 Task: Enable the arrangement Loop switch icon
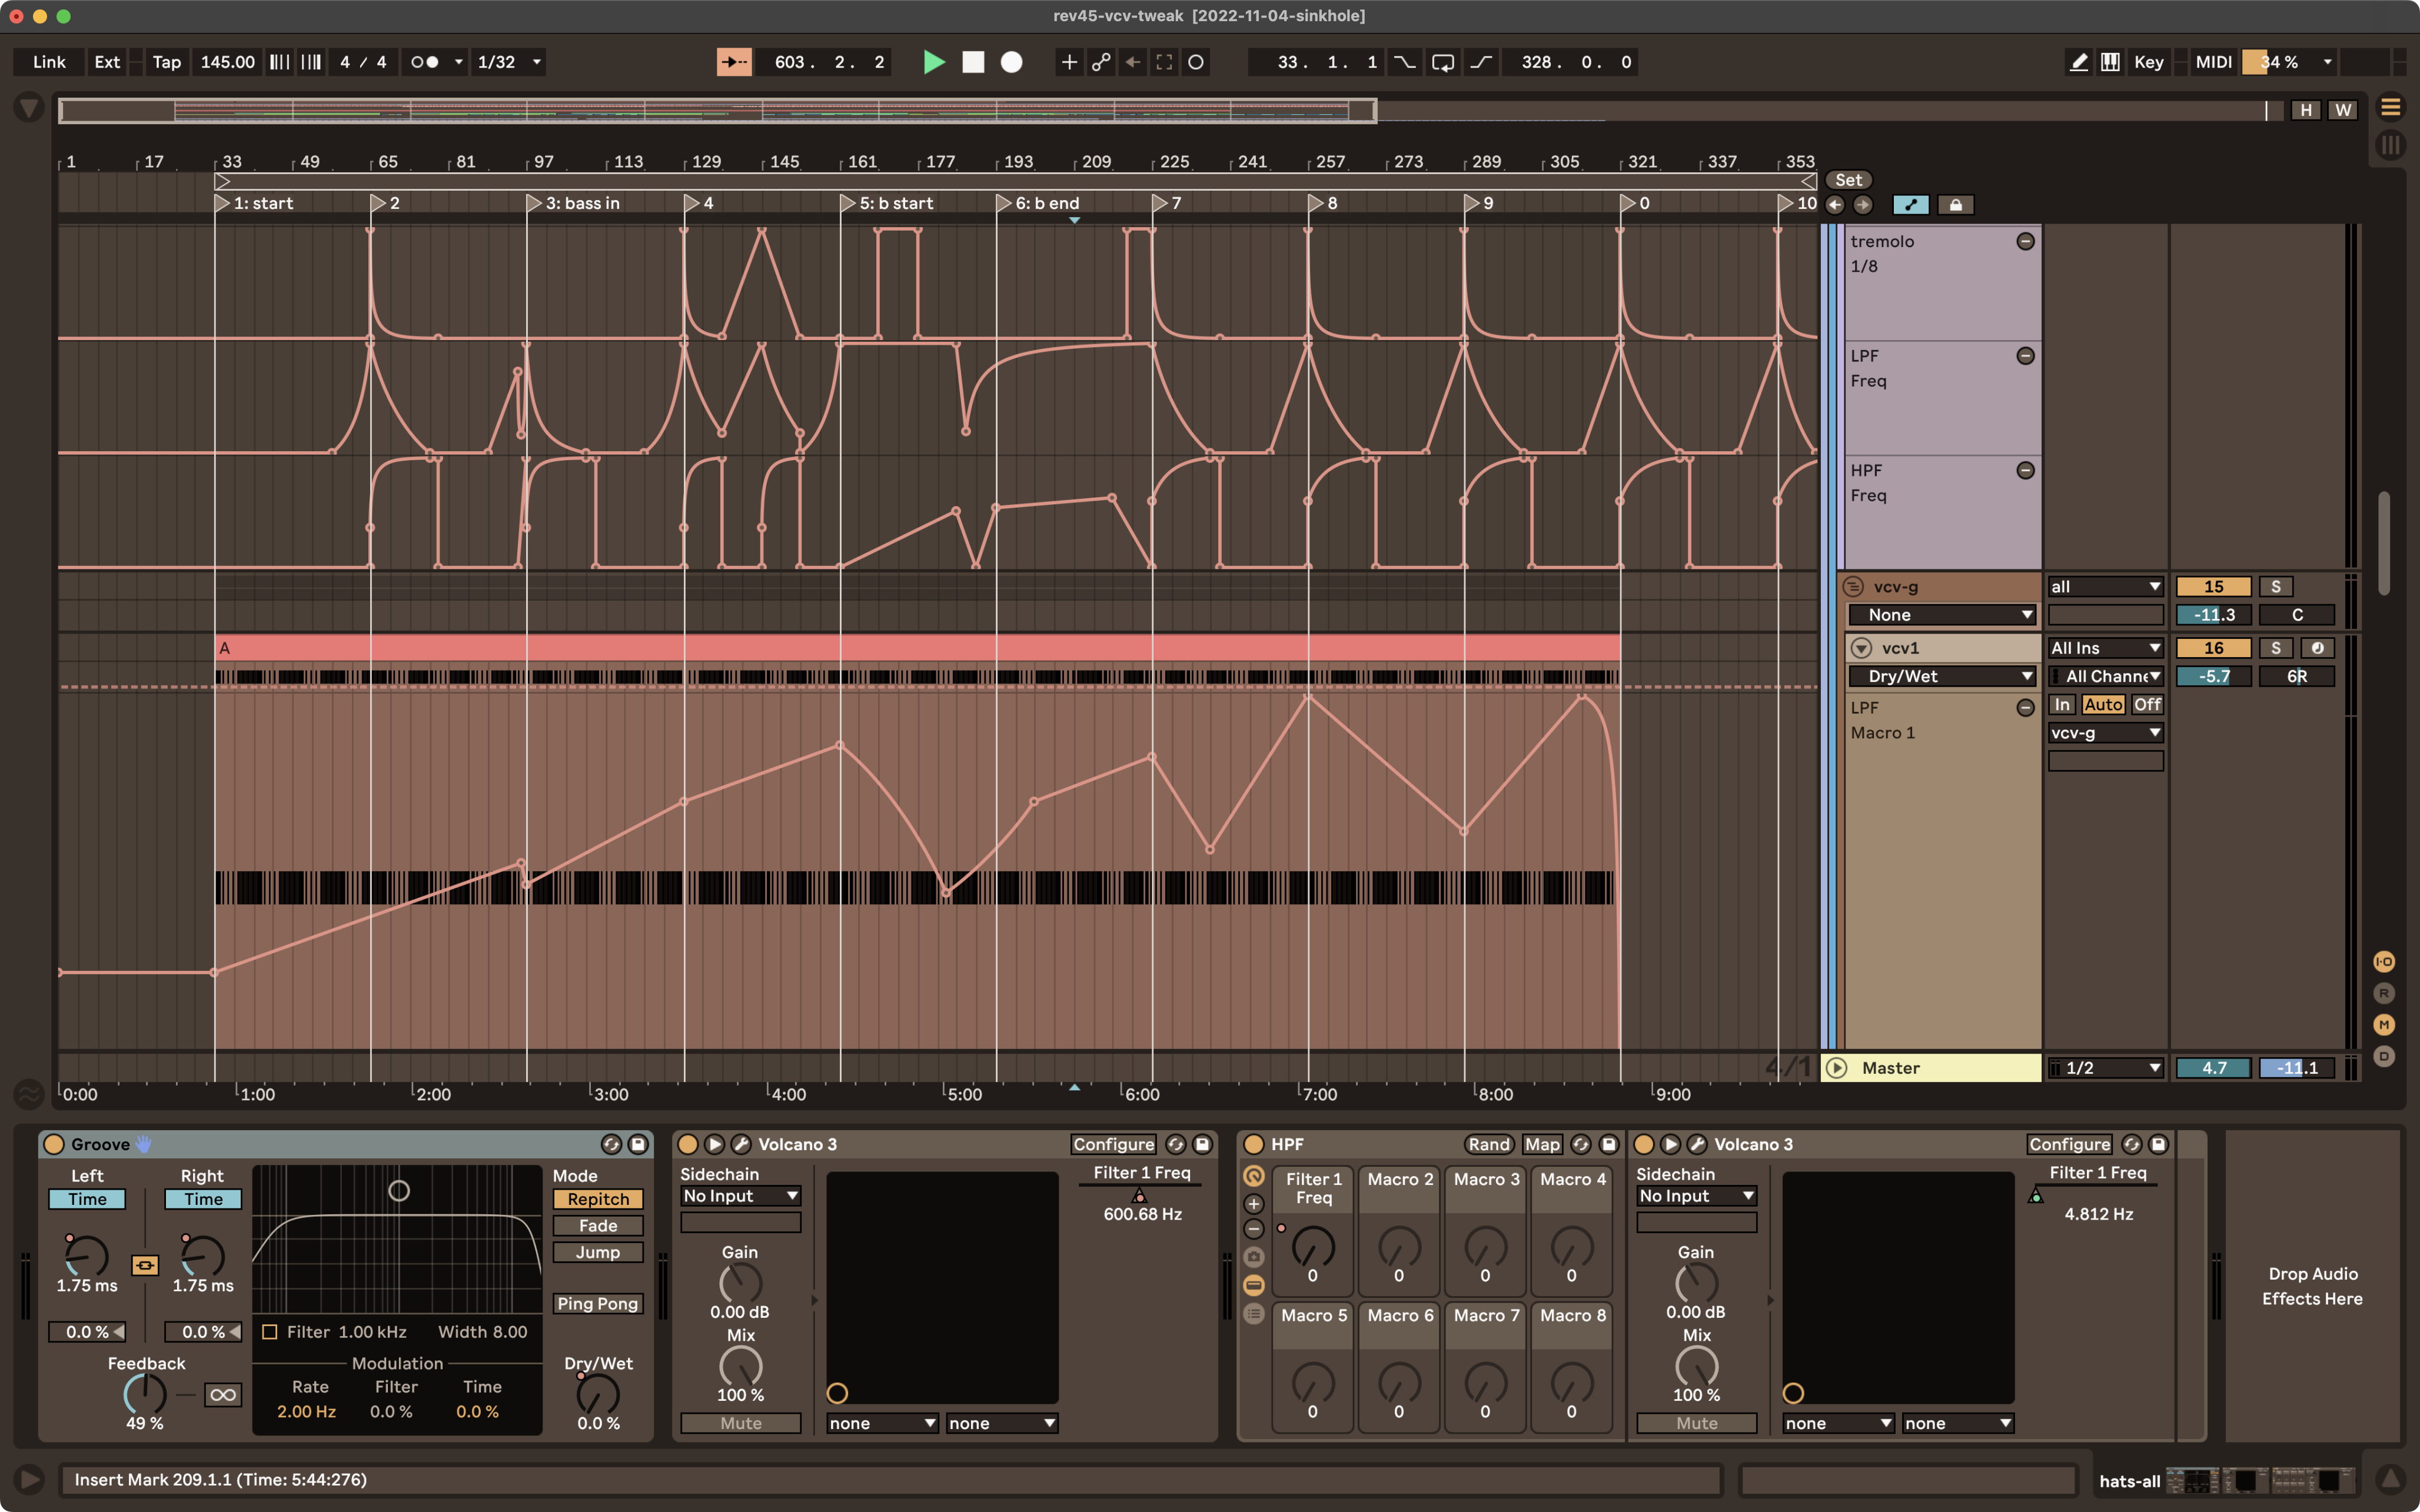pyautogui.click(x=1443, y=61)
